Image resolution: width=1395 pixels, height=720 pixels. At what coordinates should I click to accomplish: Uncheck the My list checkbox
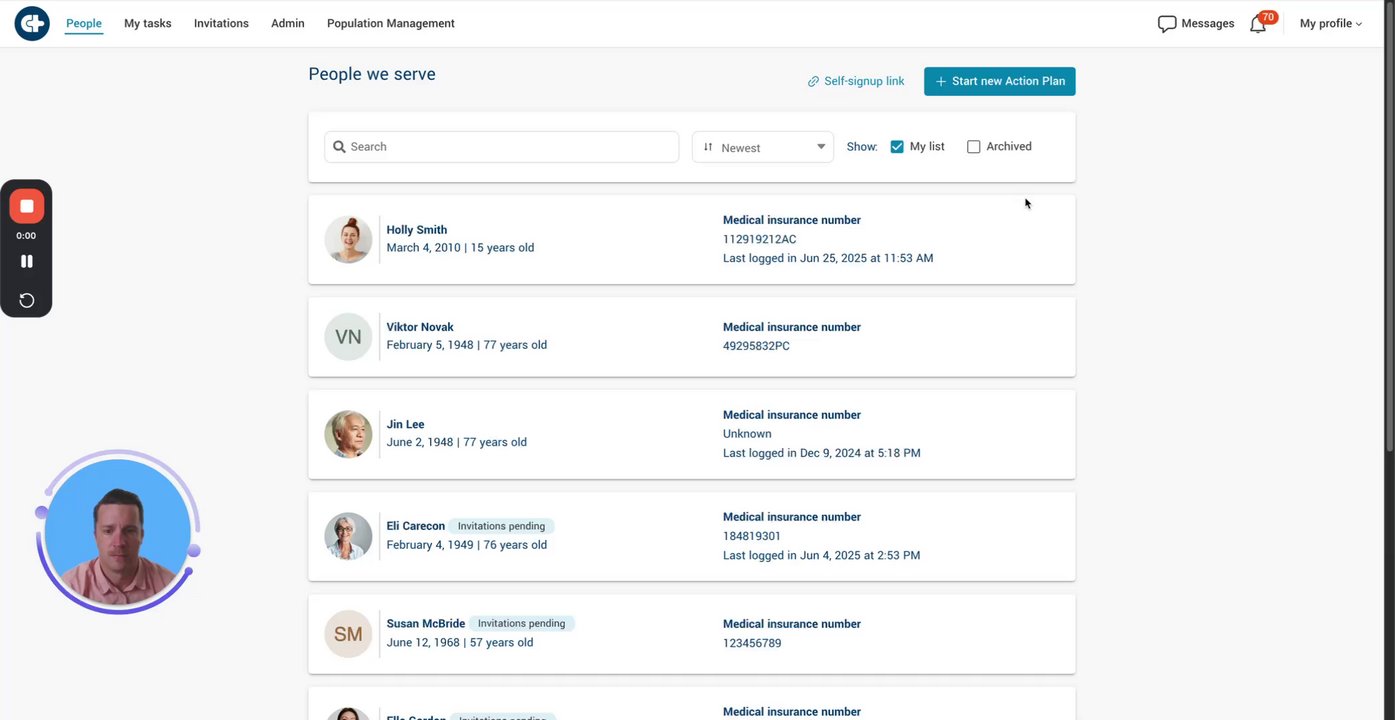pyautogui.click(x=897, y=147)
